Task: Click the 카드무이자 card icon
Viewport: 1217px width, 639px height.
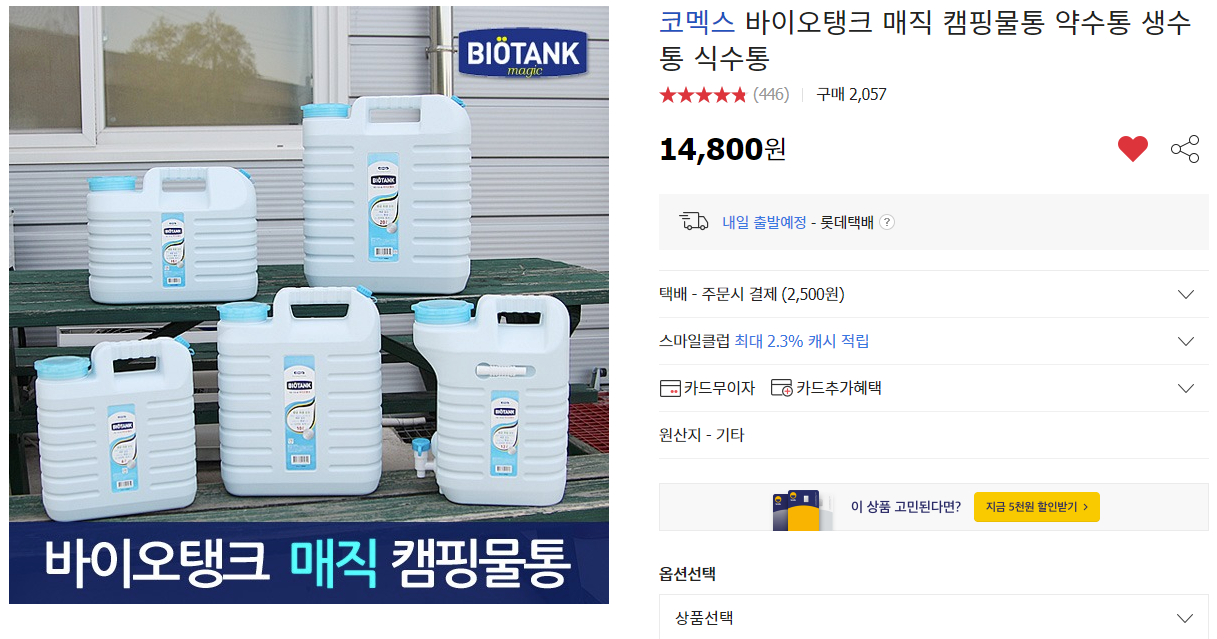Action: [670, 388]
